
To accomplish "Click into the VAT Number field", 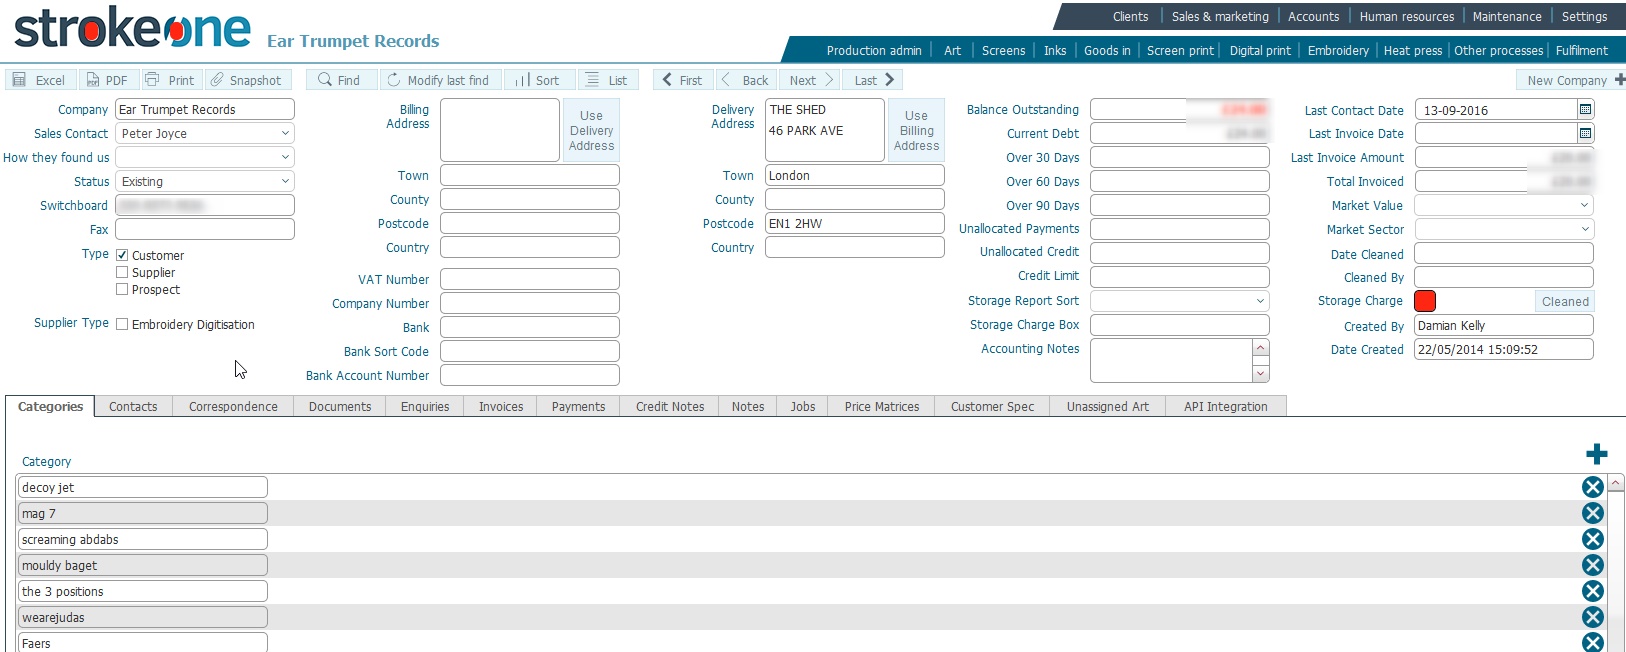I will 529,279.
